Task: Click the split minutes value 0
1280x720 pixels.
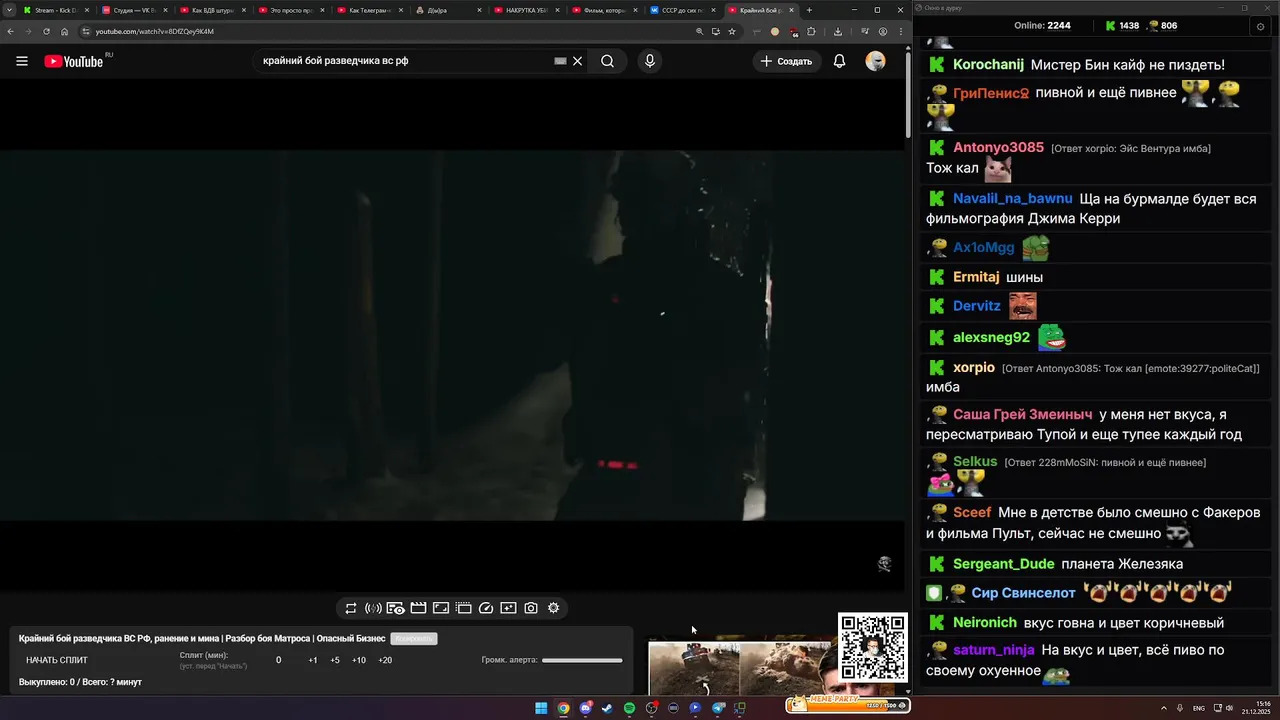Action: pos(278,660)
